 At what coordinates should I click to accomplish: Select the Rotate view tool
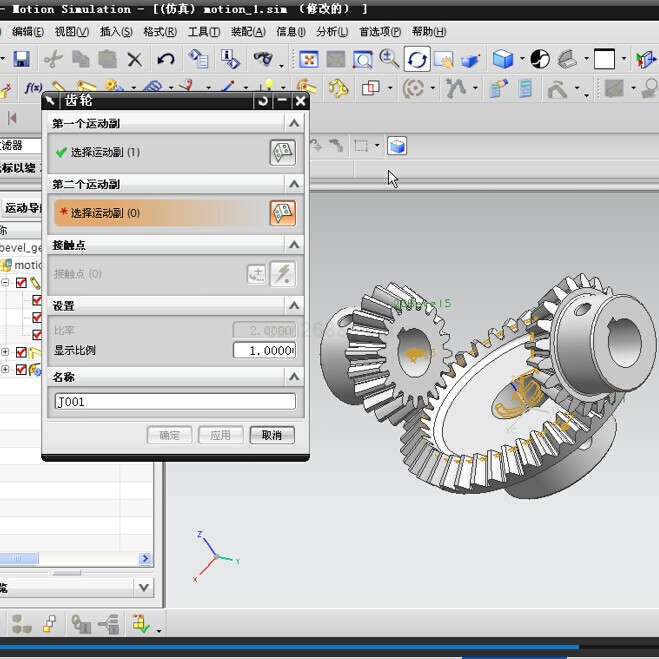417,60
